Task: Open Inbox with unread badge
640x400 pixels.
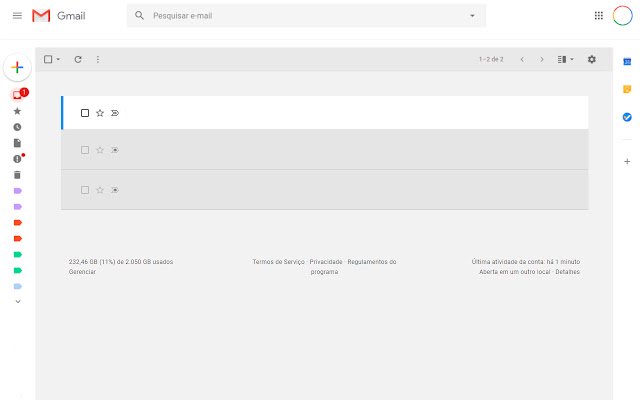Action: pyautogui.click(x=18, y=95)
